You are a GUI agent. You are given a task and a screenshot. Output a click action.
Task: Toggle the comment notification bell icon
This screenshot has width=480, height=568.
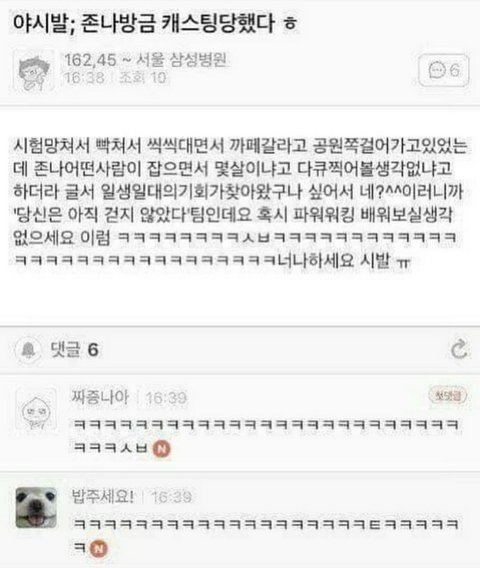pyautogui.click(x=28, y=350)
